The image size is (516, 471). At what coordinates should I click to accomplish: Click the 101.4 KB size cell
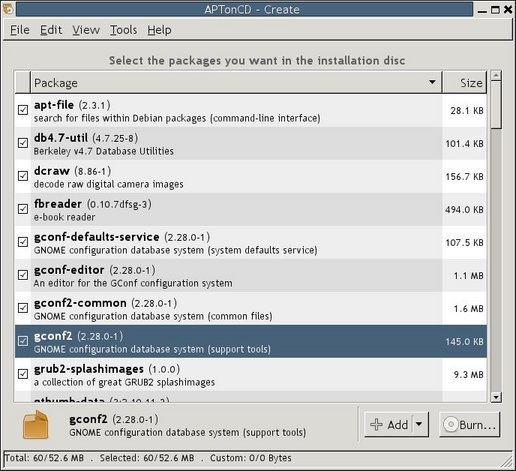pos(464,144)
